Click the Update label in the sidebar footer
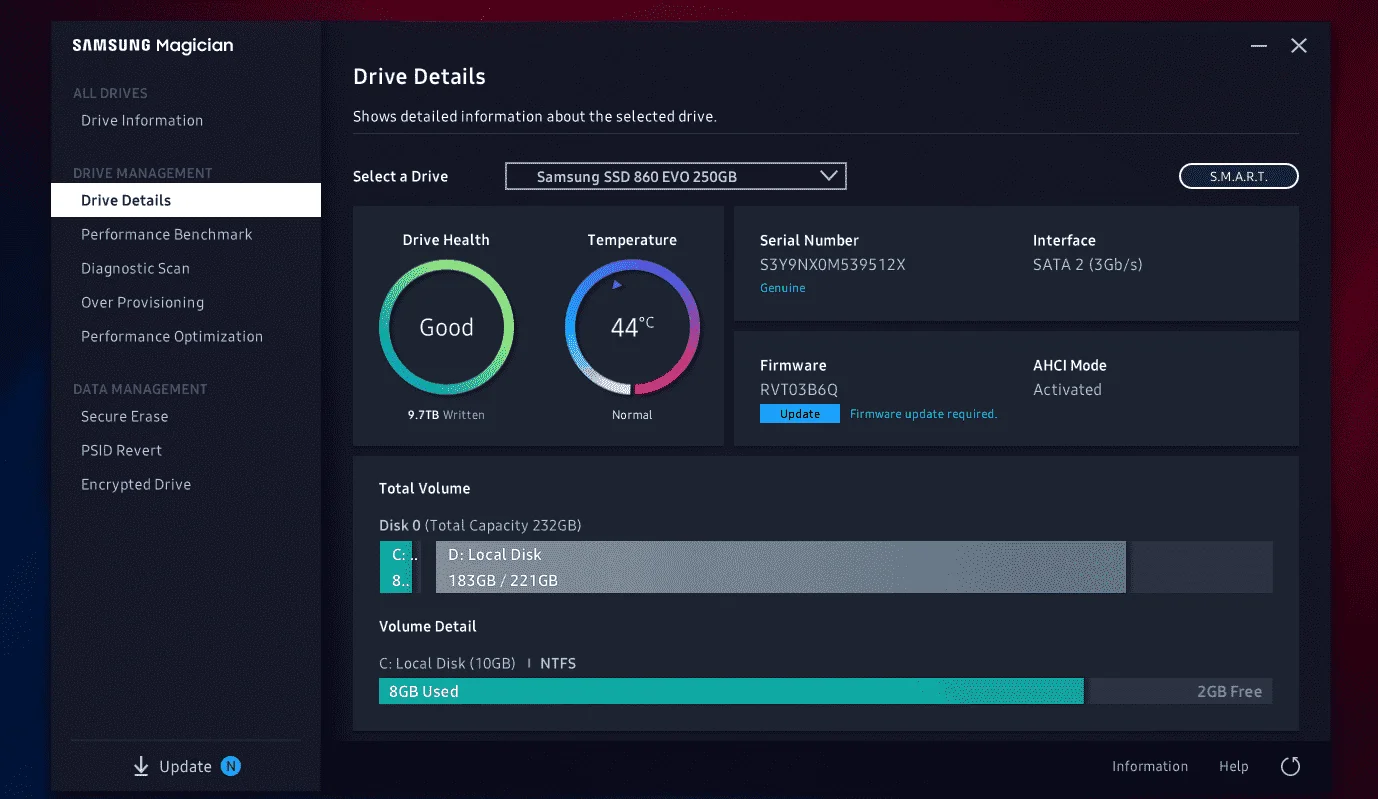The height and width of the screenshot is (799, 1378). 186,767
